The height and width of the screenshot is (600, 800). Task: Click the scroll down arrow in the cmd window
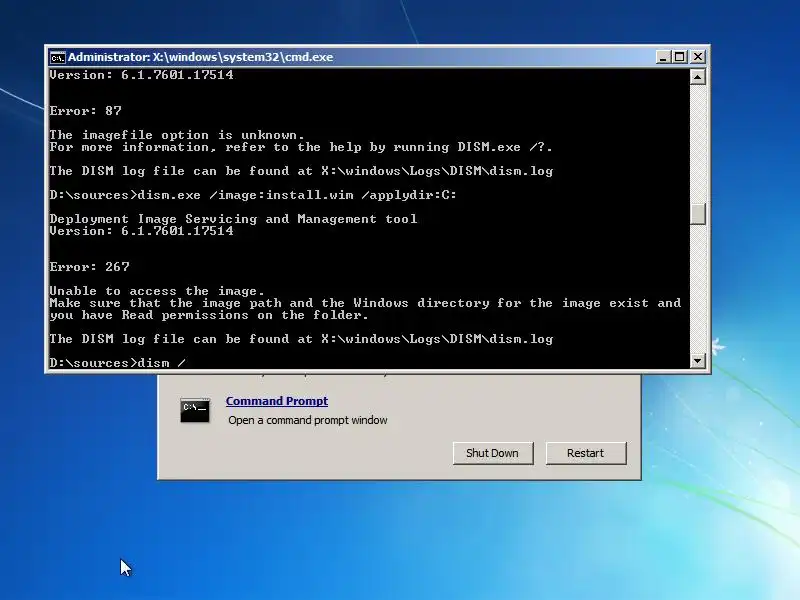tap(697, 361)
